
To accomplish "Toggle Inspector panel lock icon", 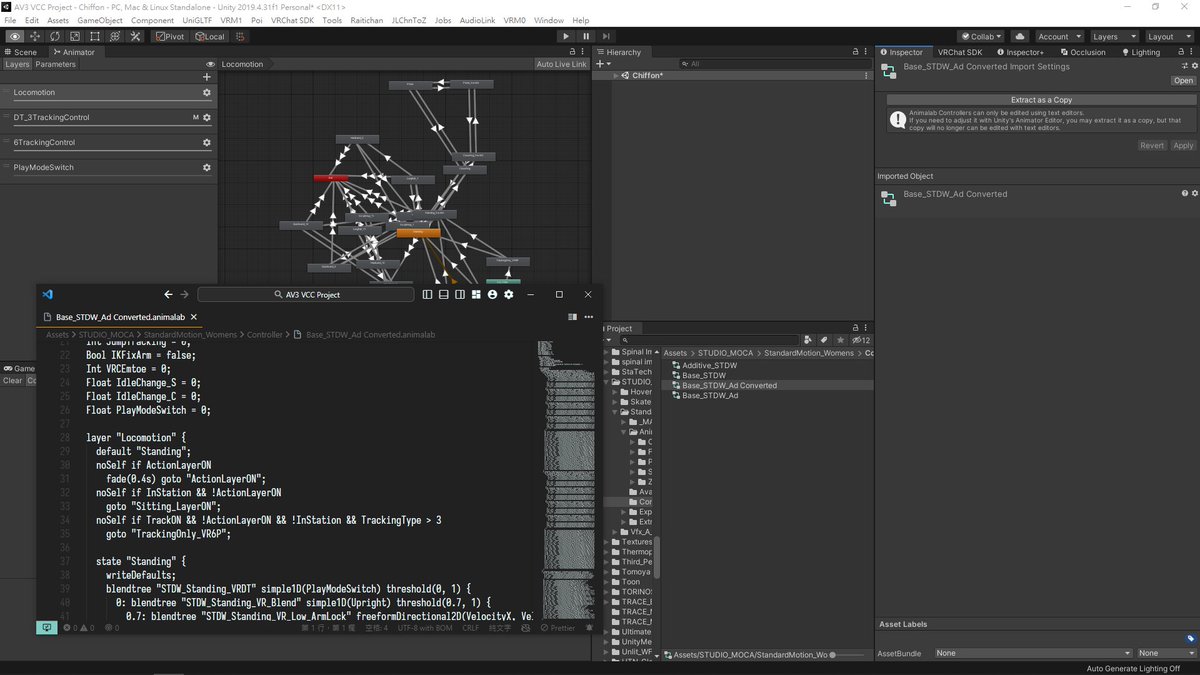I will (x=1180, y=52).
